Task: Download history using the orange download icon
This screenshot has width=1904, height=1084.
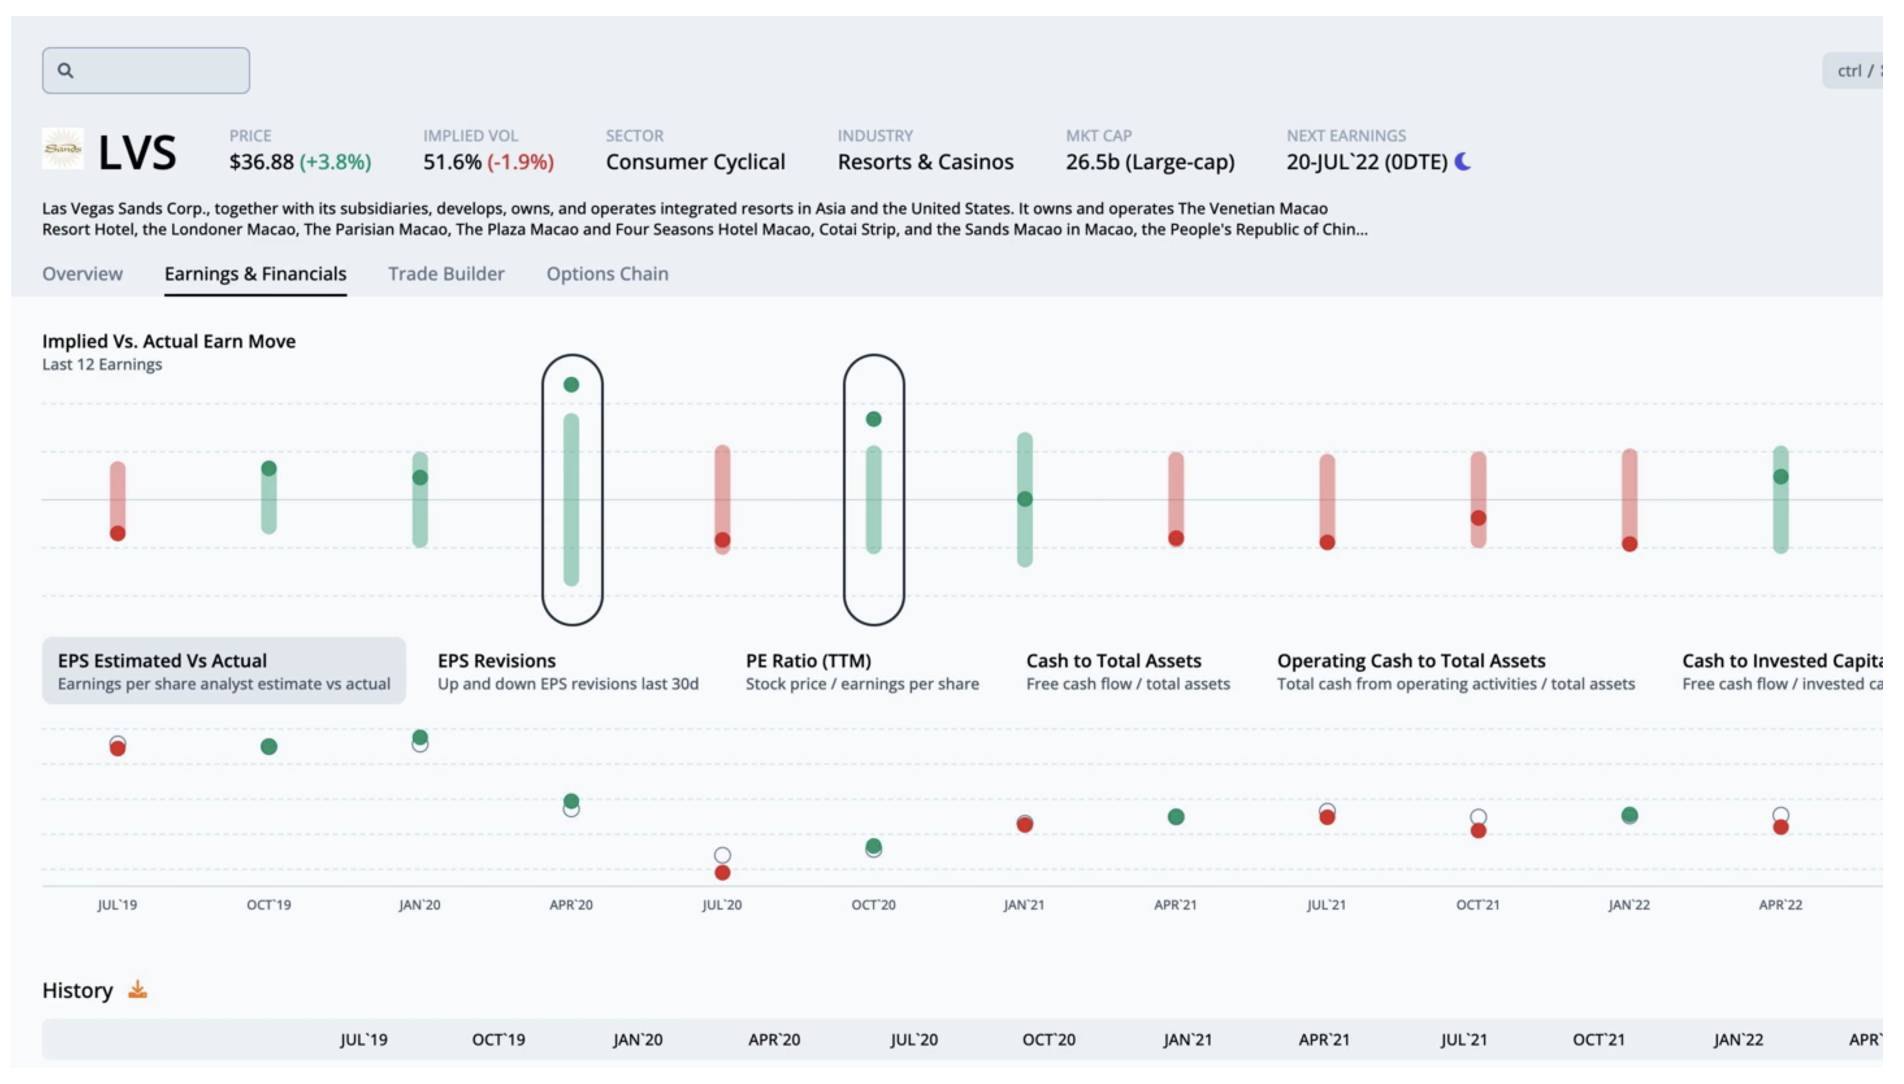Action: click(x=138, y=990)
